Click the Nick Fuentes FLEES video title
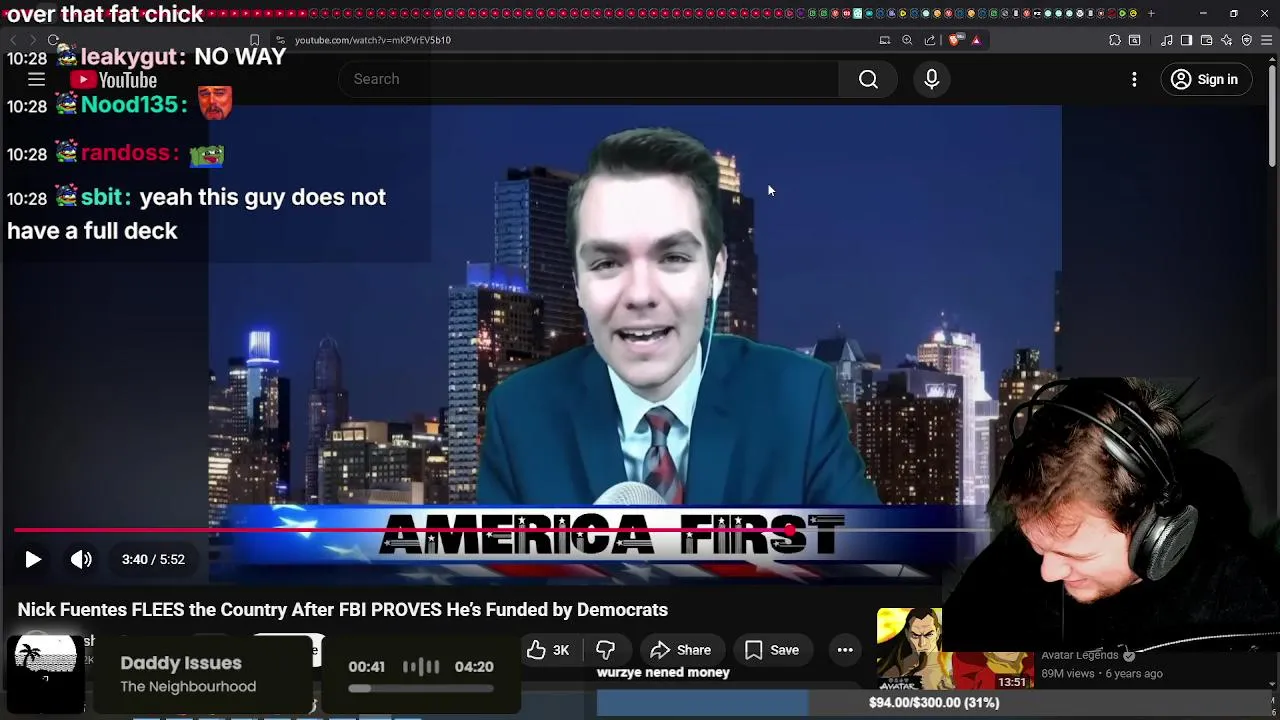Viewport: 1280px width, 720px height. (343, 610)
